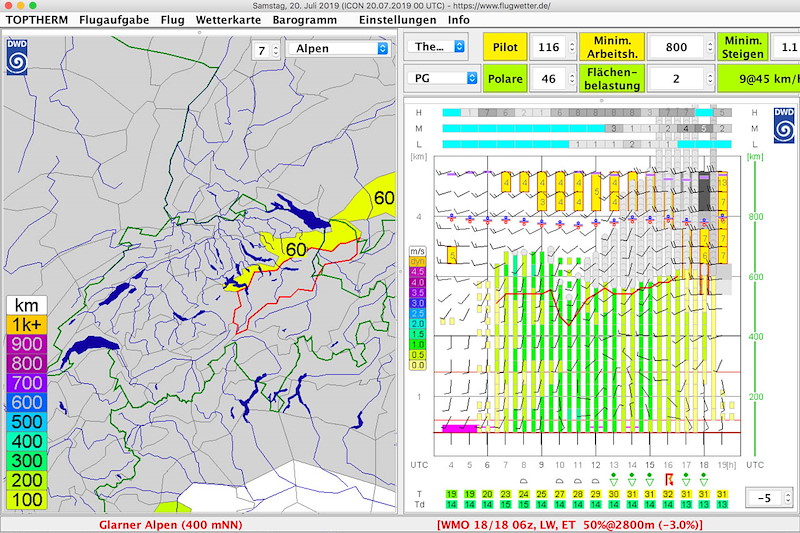The width and height of the screenshot is (800, 533).
Task: Click the DWD logo on the map
Action: coord(17,57)
